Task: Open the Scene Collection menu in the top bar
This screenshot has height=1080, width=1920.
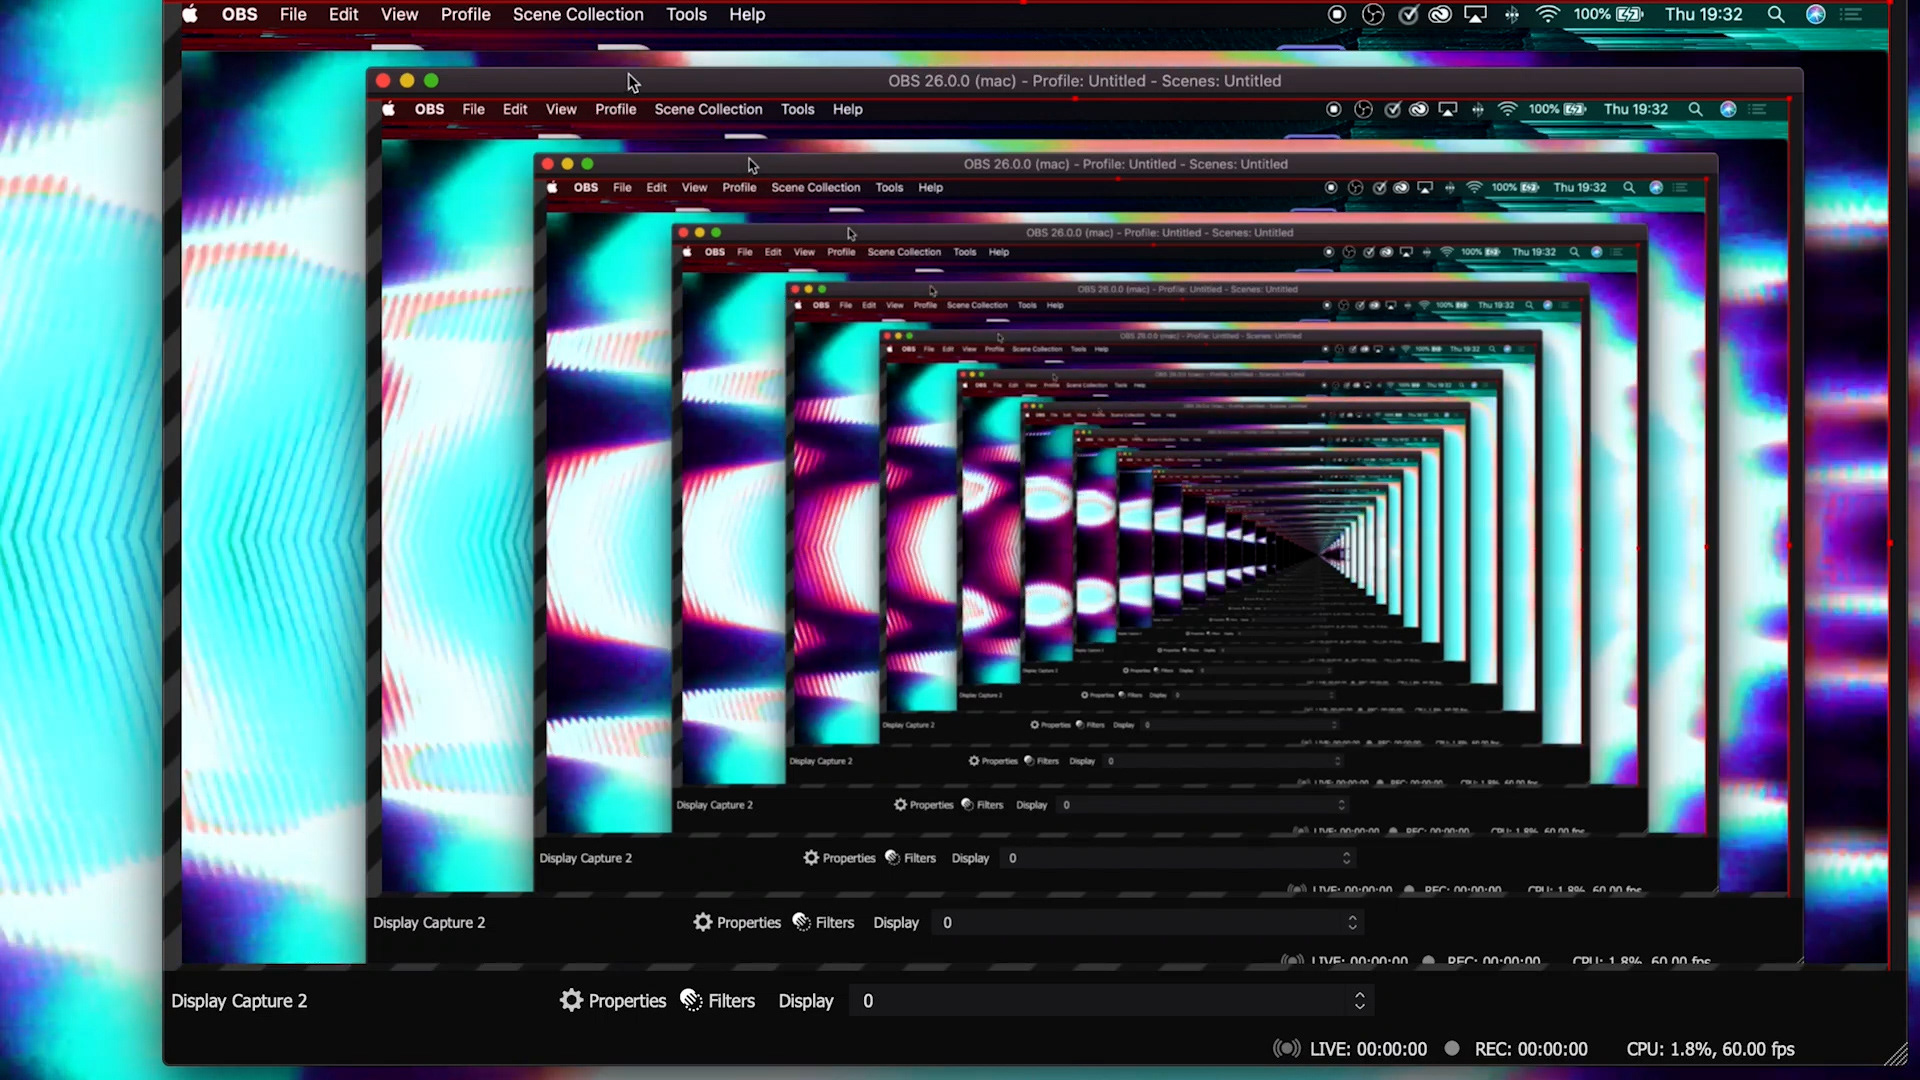Action: pyautogui.click(x=578, y=14)
